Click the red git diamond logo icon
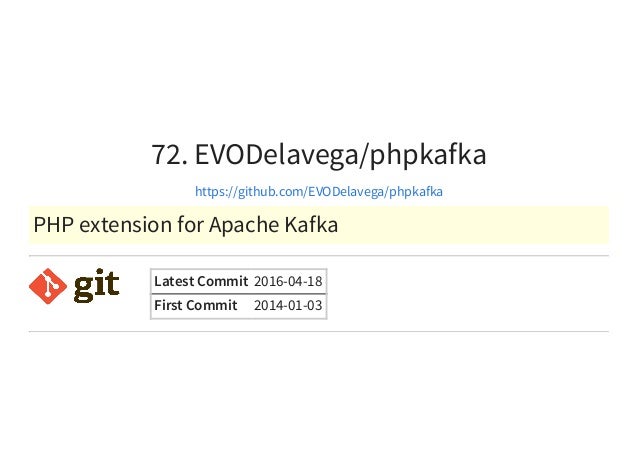The height and width of the screenshot is (465, 638). coord(48,286)
